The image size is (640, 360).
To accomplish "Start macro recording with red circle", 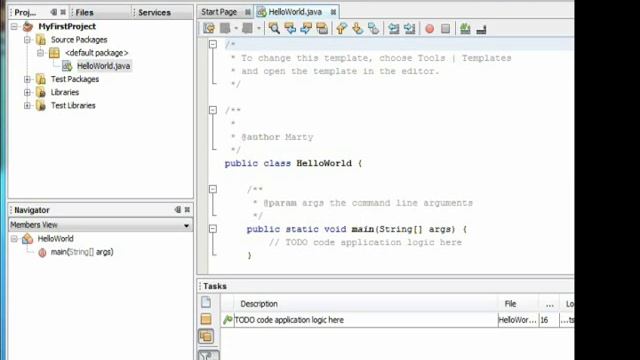I will (429, 29).
